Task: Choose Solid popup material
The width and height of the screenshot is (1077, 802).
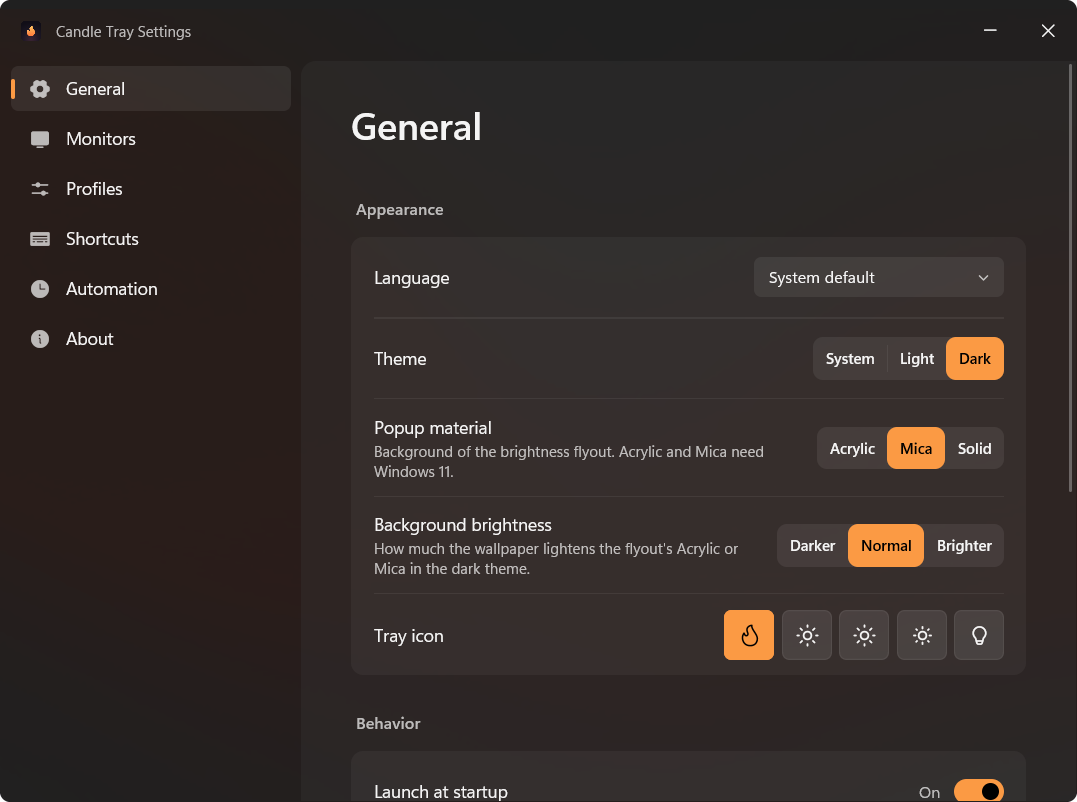Action: [974, 448]
